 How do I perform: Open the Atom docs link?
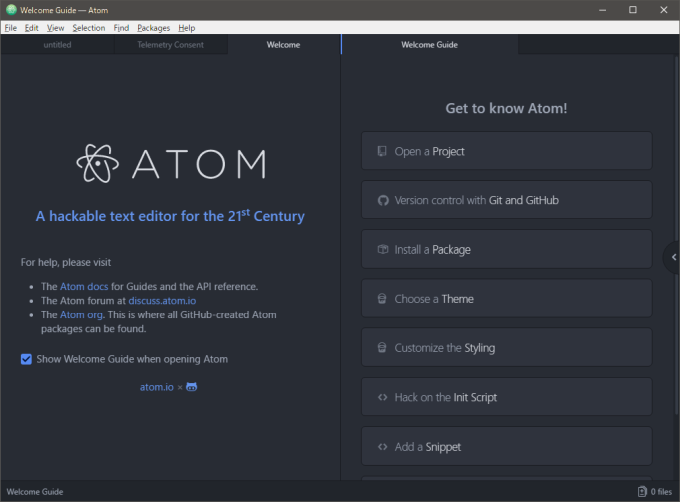point(84,287)
